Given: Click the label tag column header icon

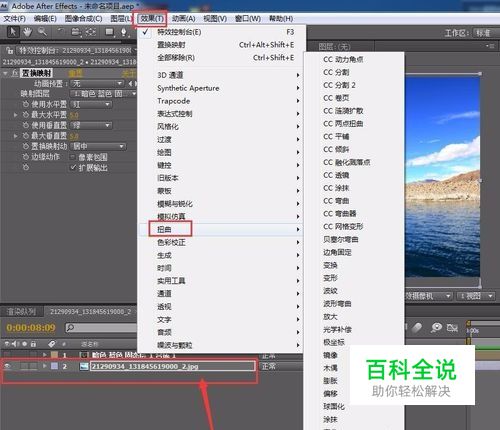Looking at the screenshot, I should click(51, 343).
